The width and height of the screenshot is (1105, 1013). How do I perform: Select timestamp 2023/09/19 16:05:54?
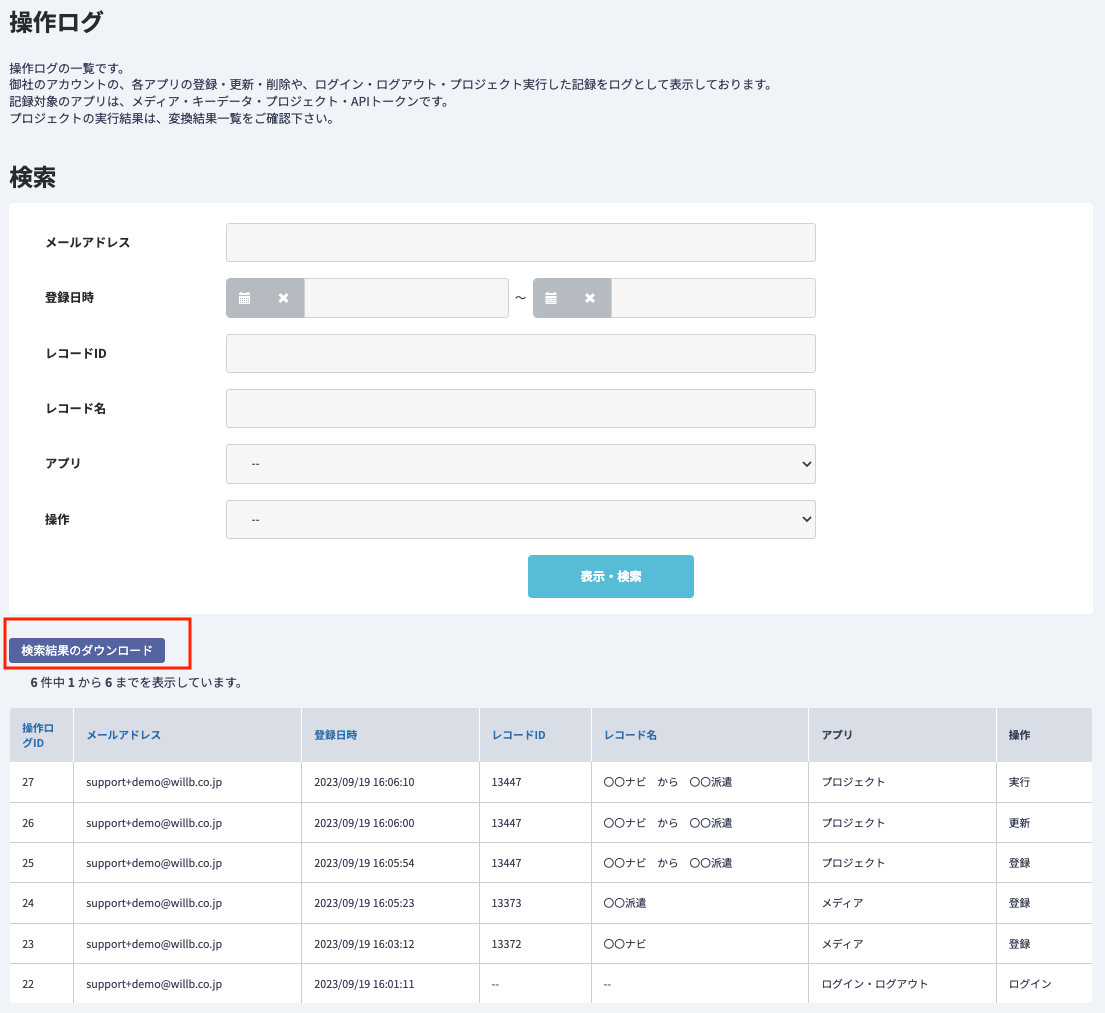[364, 863]
